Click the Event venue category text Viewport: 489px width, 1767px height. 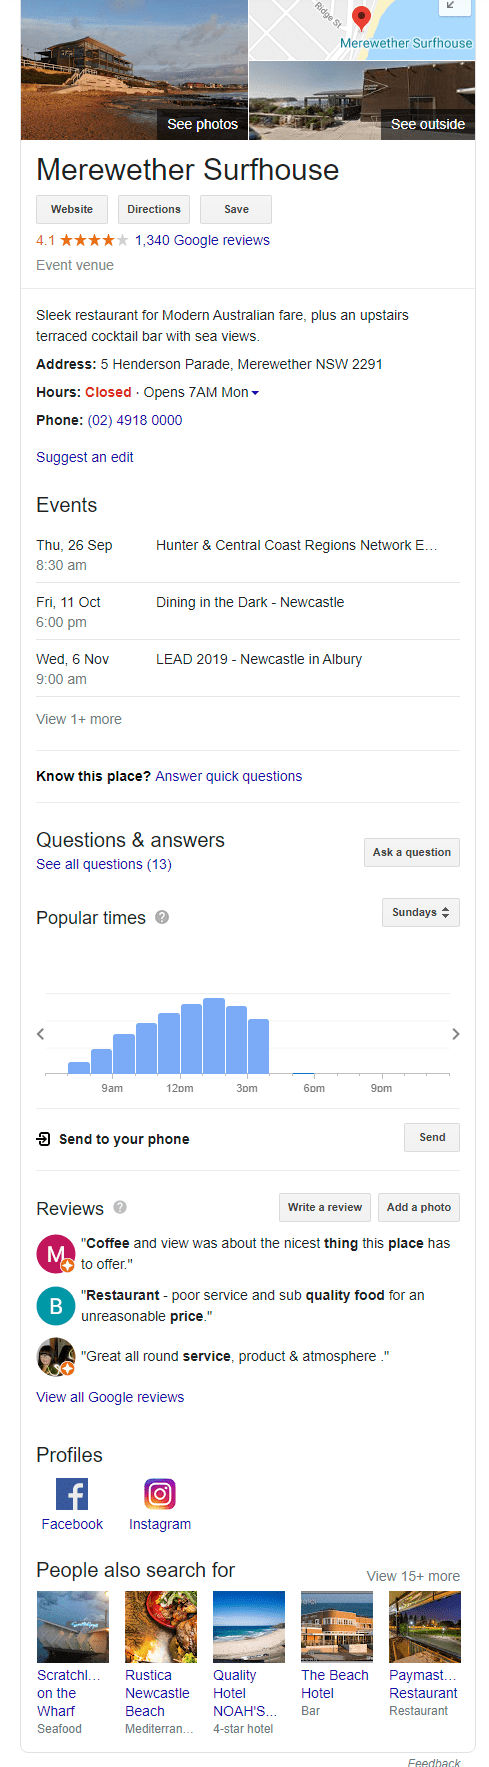point(75,265)
